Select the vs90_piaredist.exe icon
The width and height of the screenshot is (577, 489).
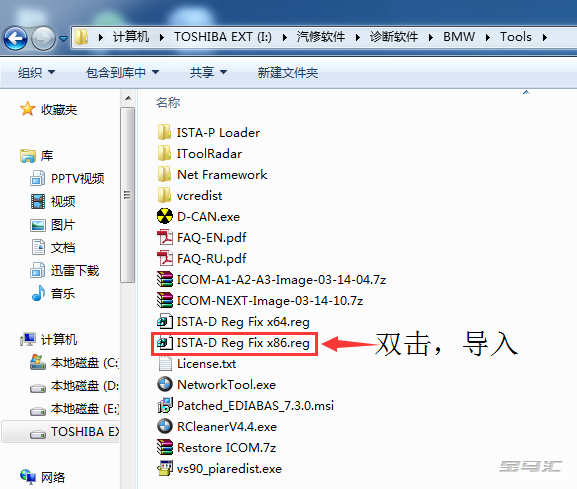[164, 468]
